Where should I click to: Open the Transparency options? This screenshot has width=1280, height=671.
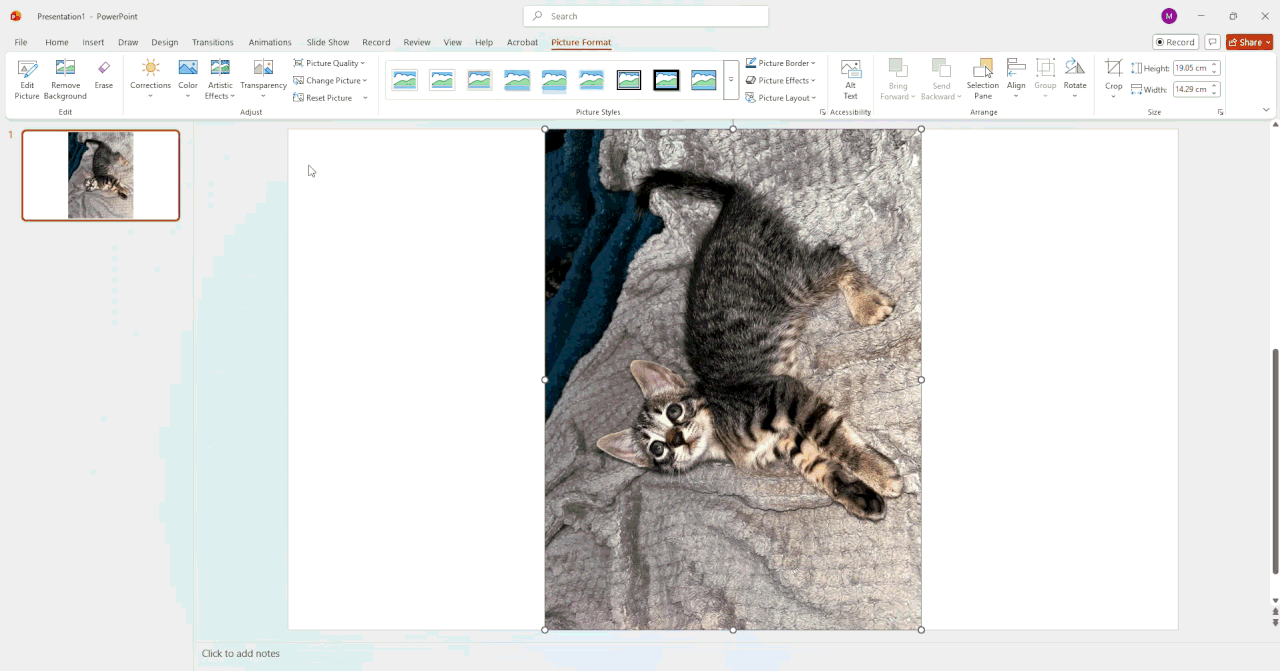pos(263,79)
